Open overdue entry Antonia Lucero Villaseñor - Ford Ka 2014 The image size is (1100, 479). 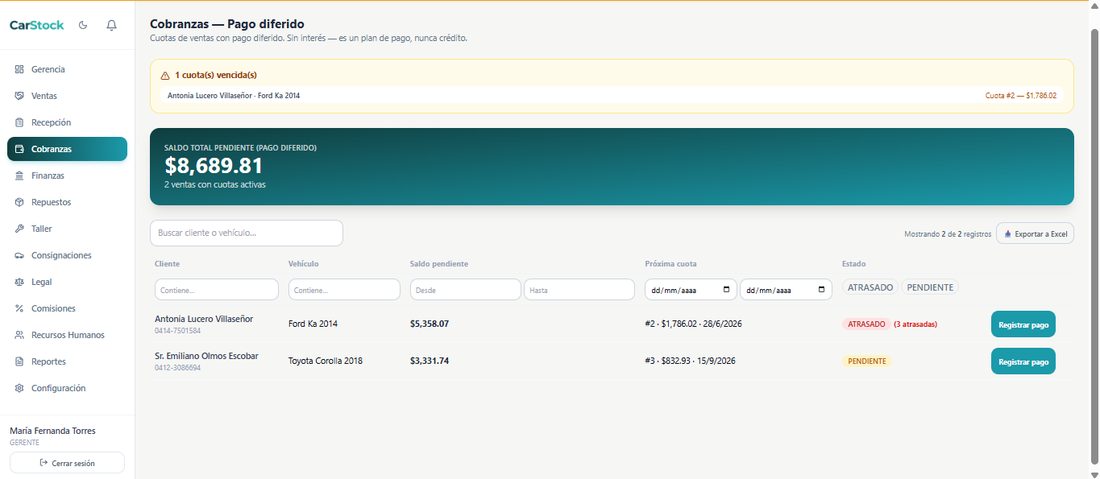pyautogui.click(x=611, y=95)
